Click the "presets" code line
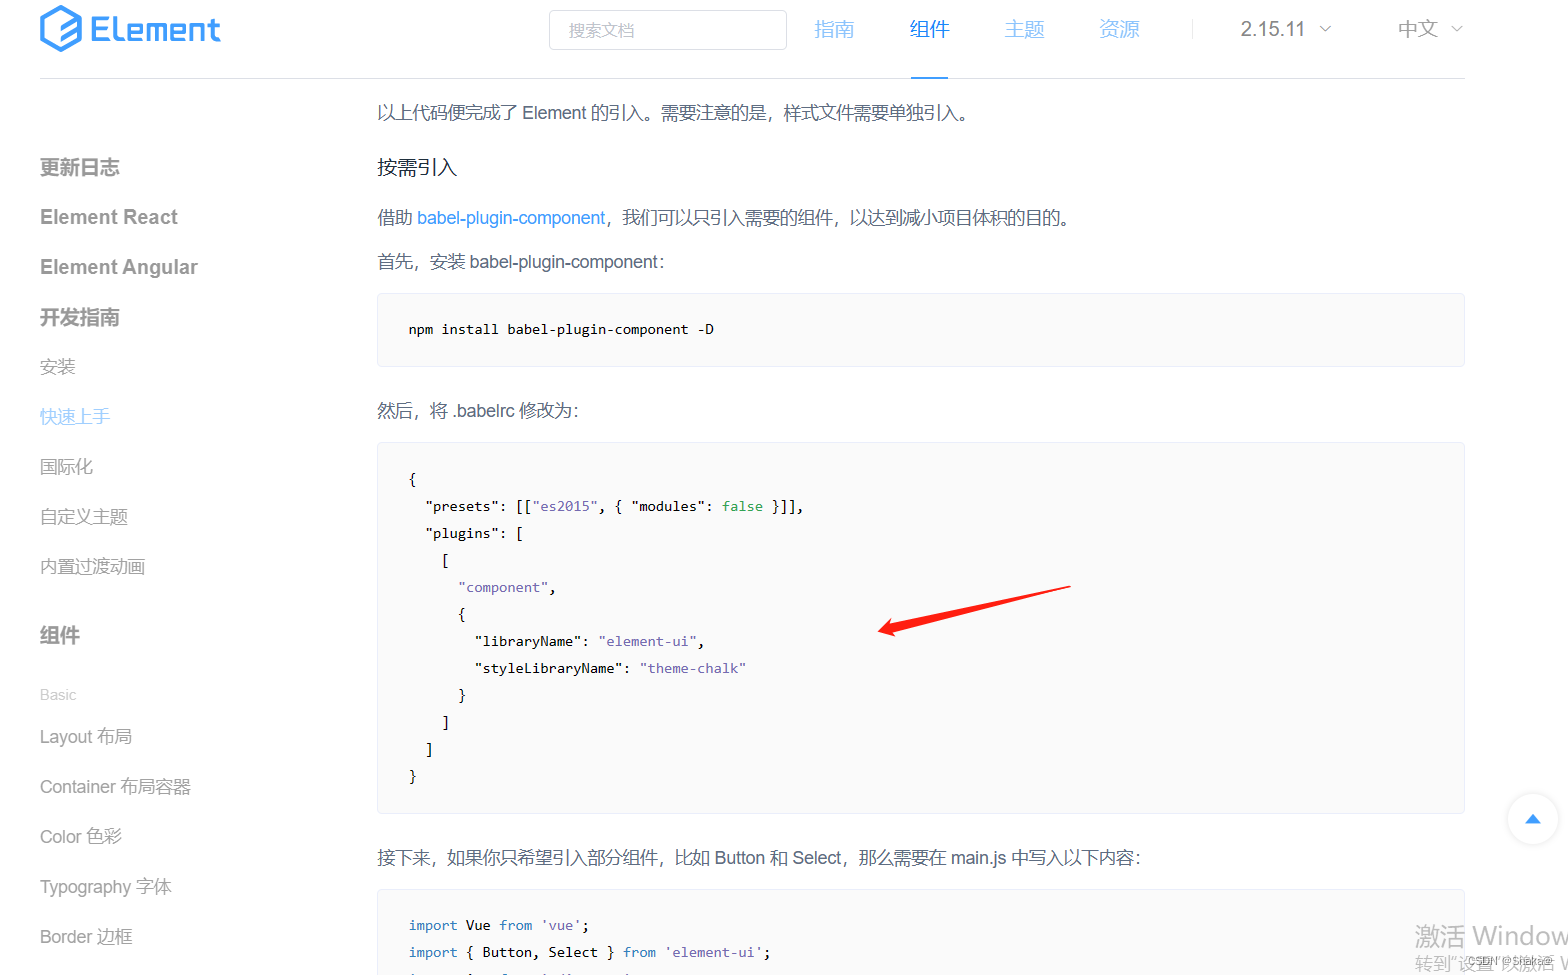The width and height of the screenshot is (1568, 975). [x=614, y=507]
